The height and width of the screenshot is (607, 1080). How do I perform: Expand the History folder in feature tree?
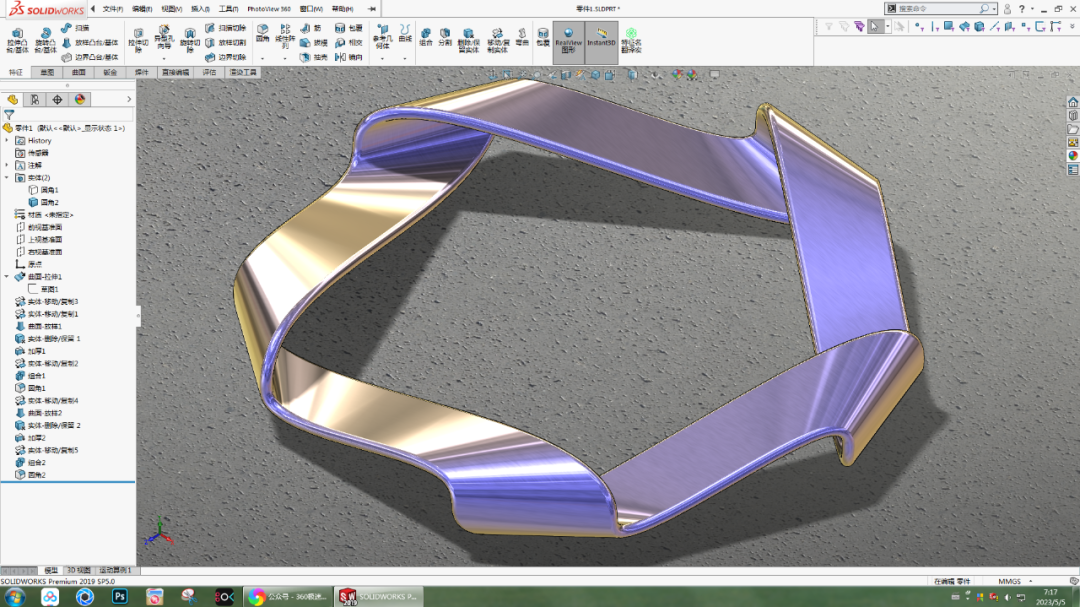pyautogui.click(x=8, y=141)
